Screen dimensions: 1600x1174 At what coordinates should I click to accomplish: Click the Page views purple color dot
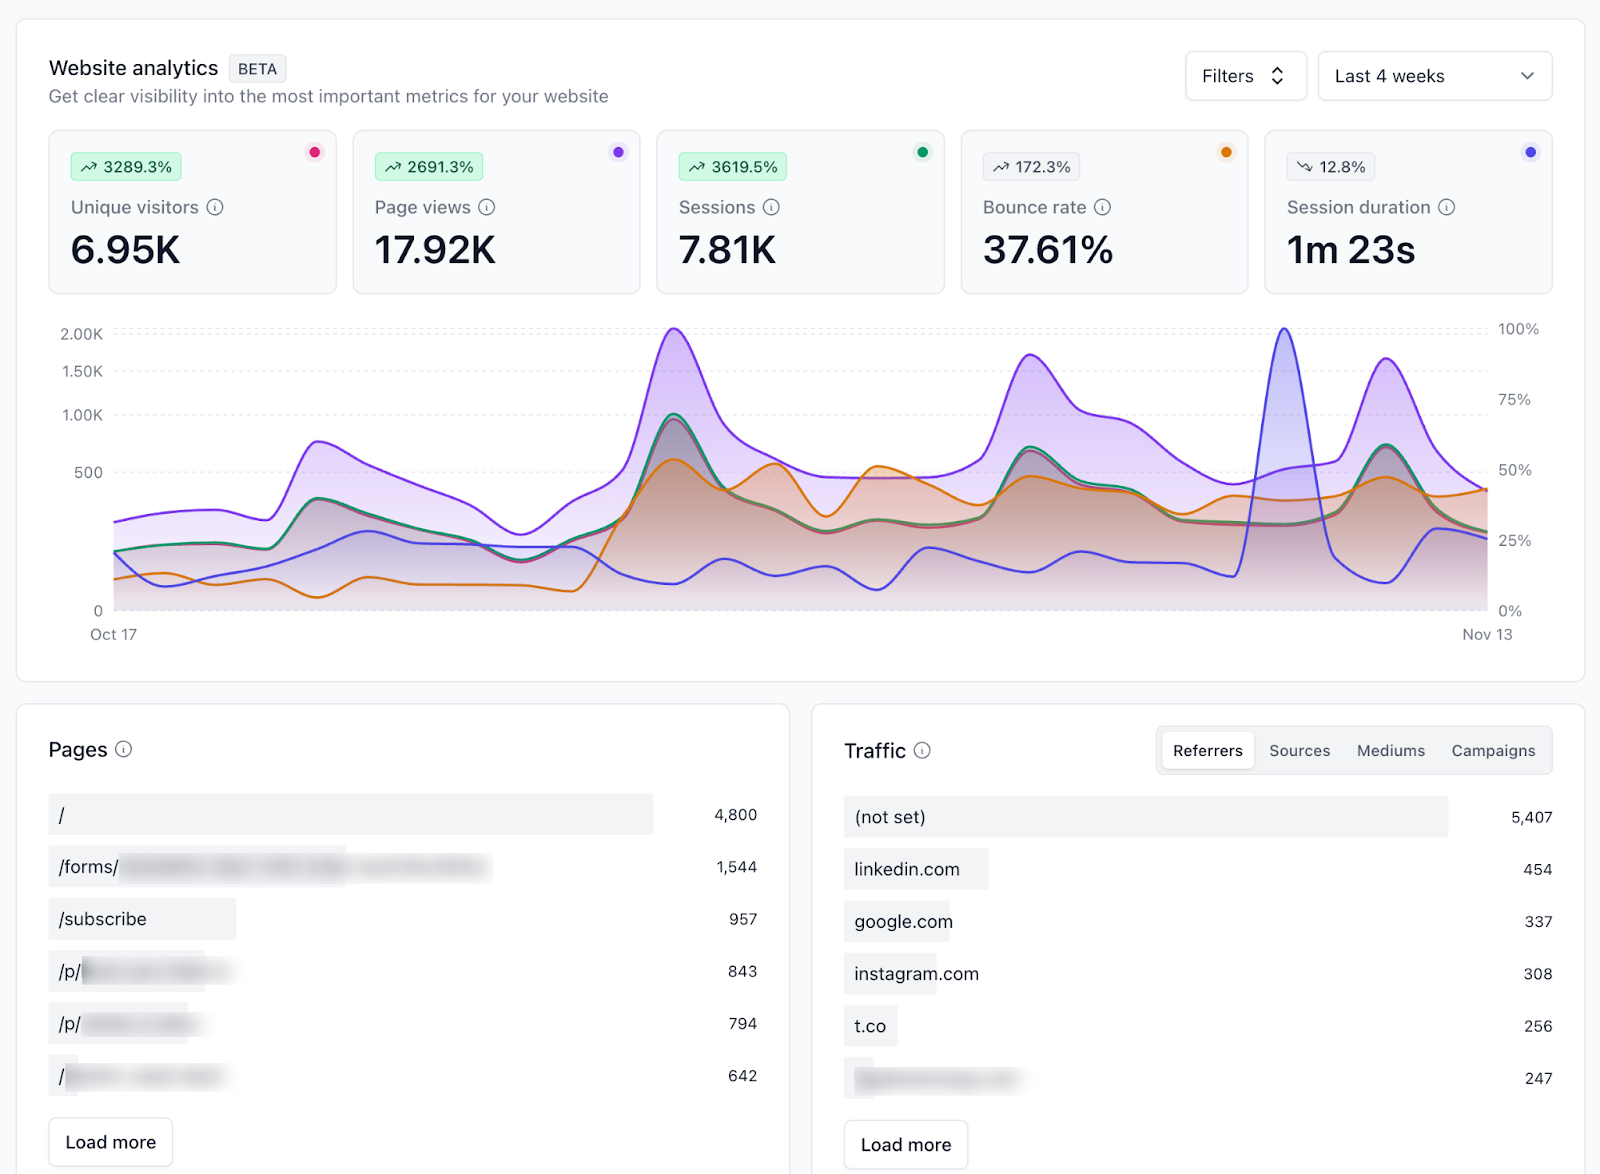point(618,152)
